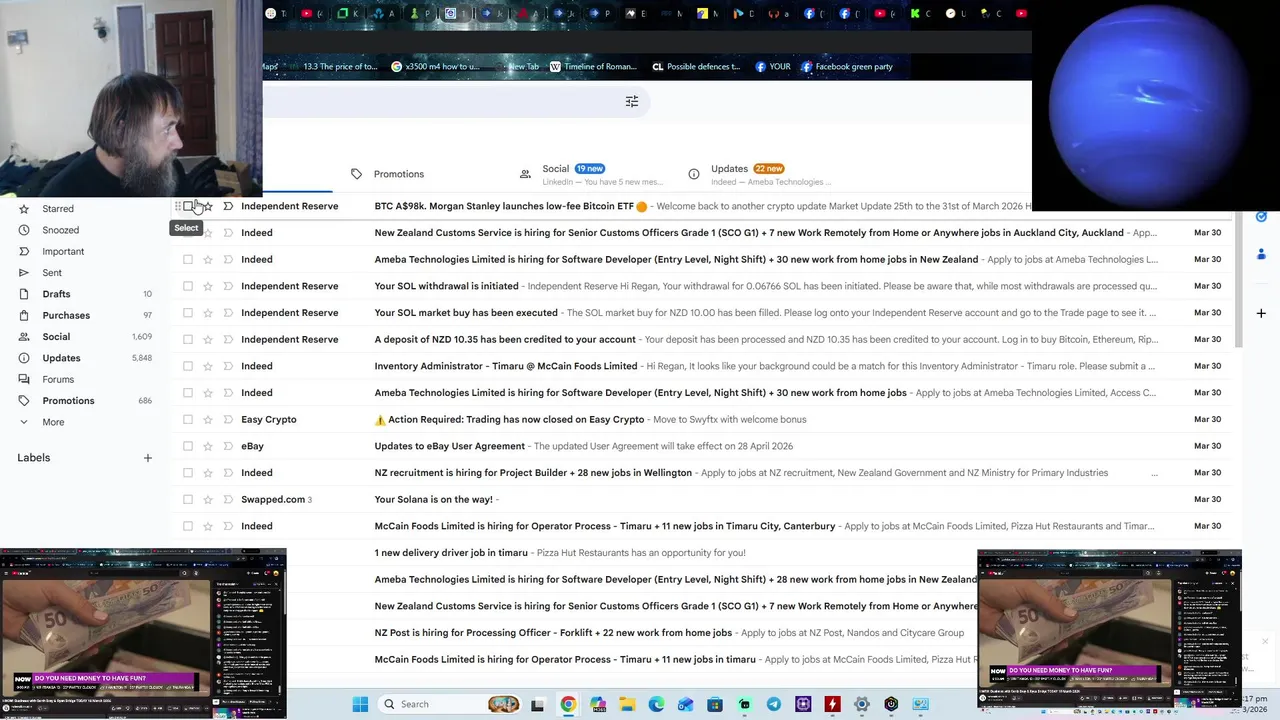Open Social category in left sidebar

tap(56, 337)
